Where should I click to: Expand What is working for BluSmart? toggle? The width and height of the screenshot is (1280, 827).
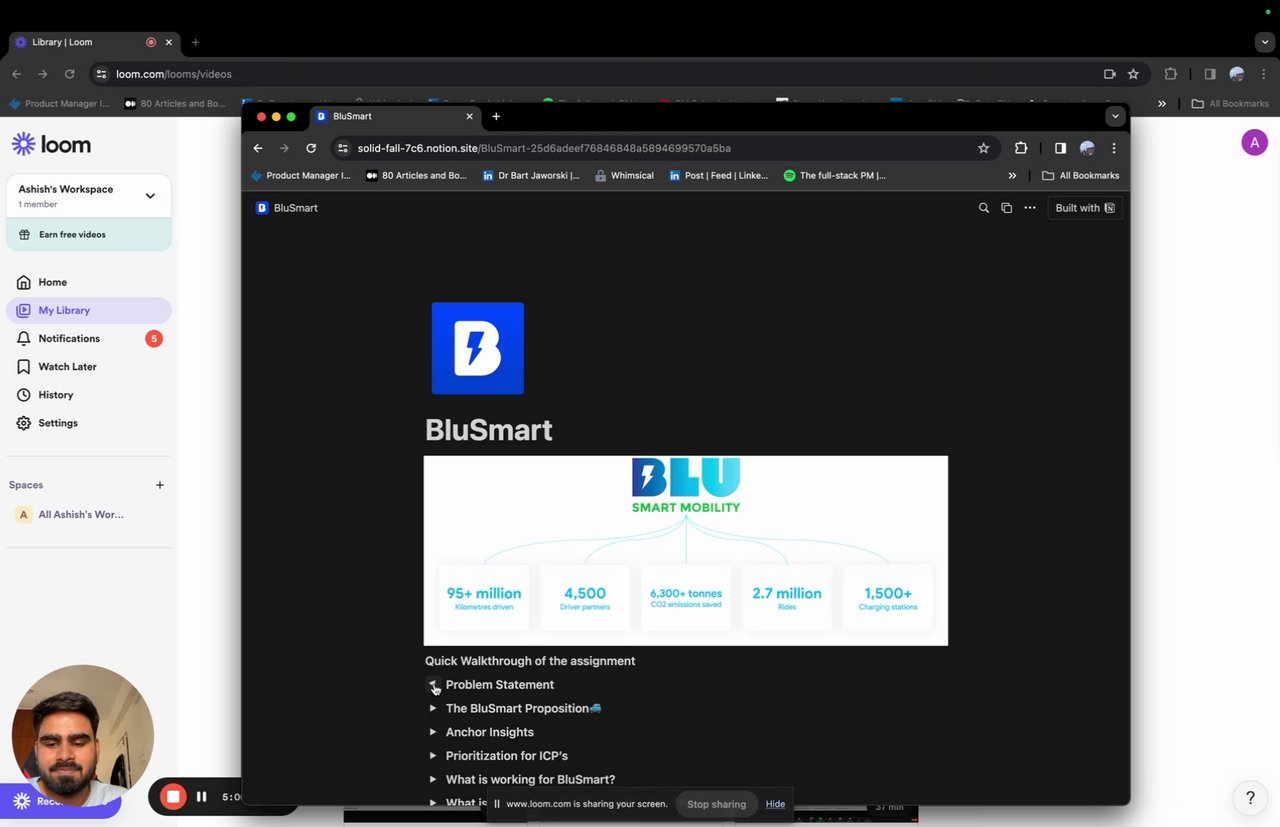coord(433,779)
